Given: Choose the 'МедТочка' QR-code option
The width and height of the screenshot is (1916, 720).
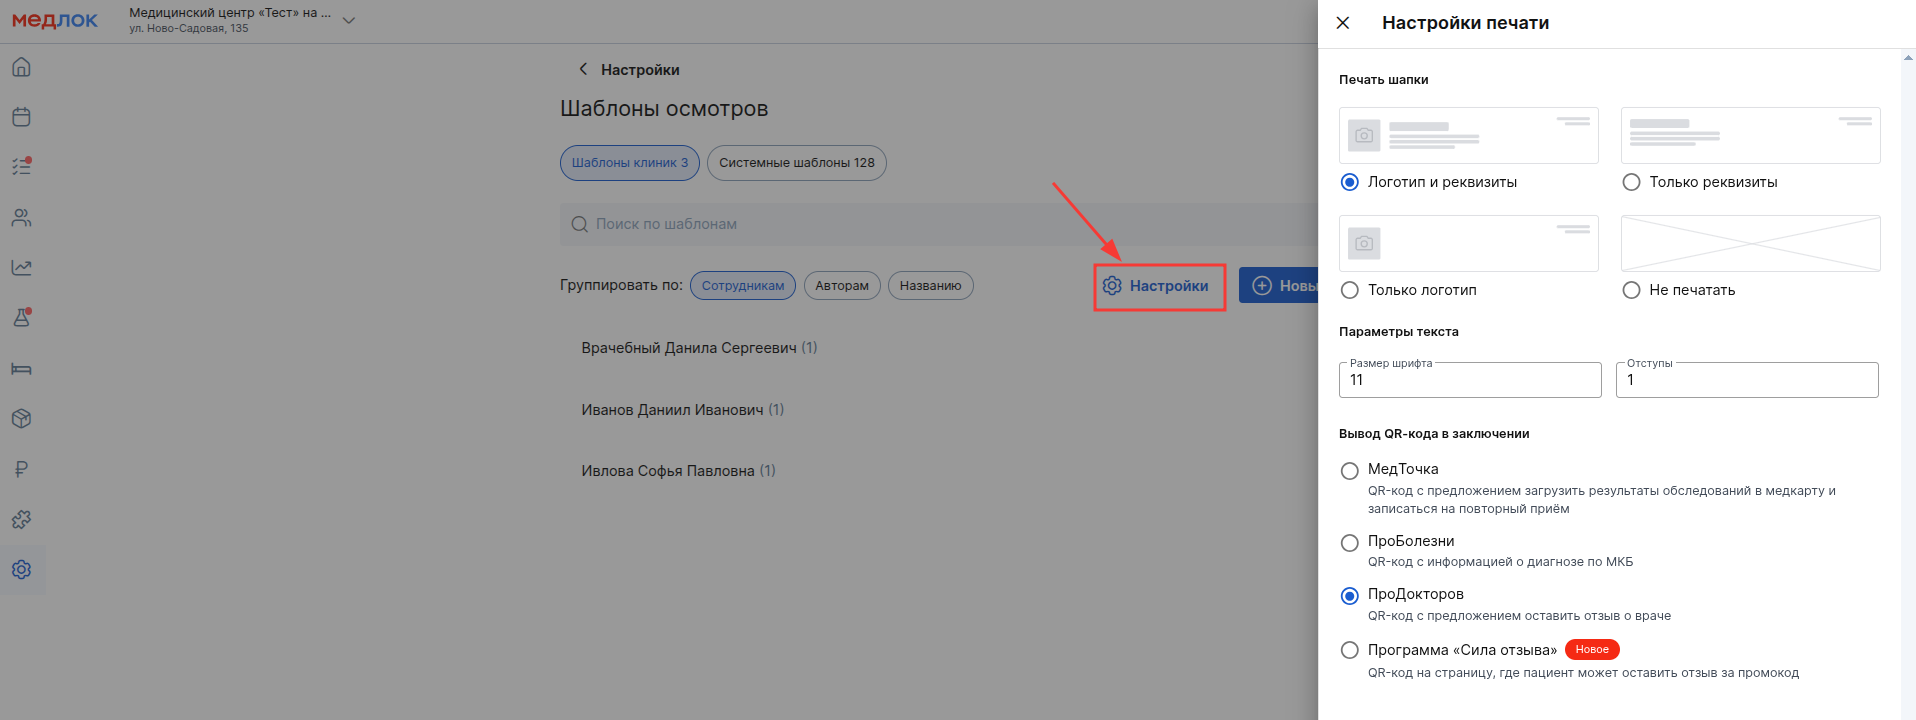Looking at the screenshot, I should tap(1349, 471).
